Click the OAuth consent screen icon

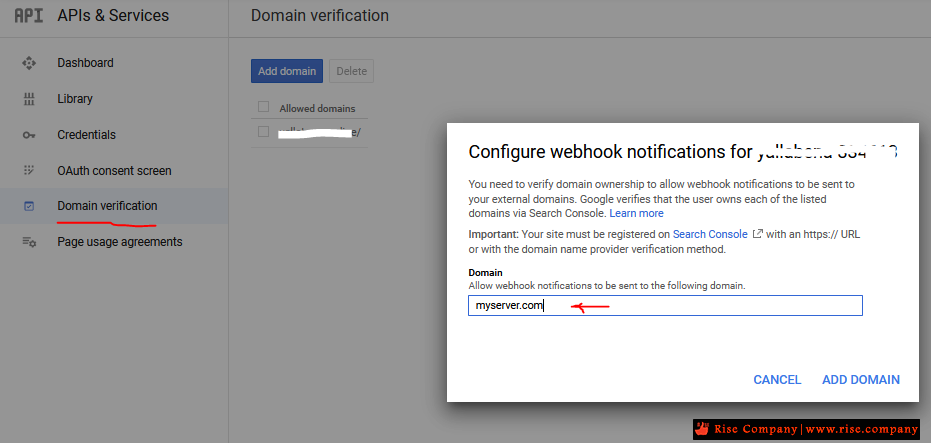click(x=29, y=171)
